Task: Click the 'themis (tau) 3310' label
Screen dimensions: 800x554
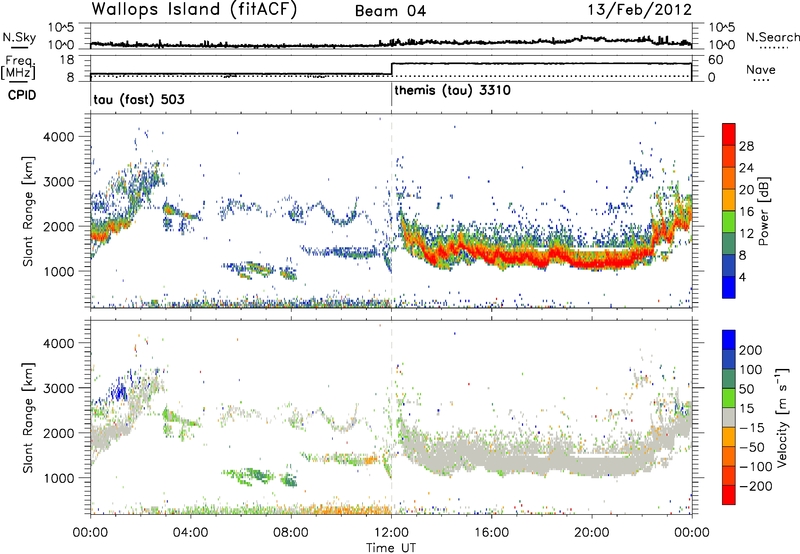Action: tap(453, 91)
